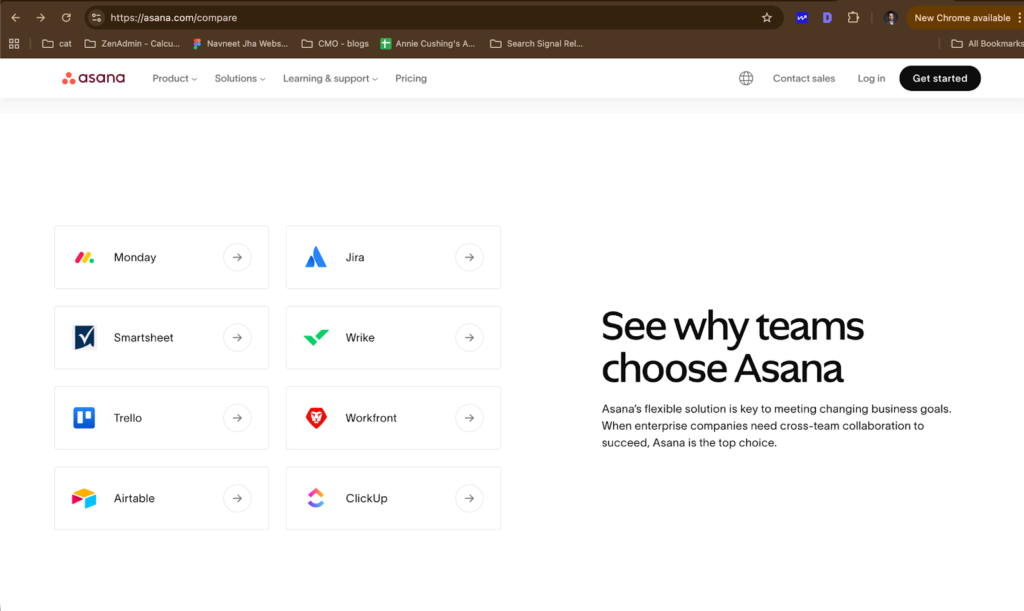Click the Airtable logo icon
The width and height of the screenshot is (1024, 611).
(84, 498)
